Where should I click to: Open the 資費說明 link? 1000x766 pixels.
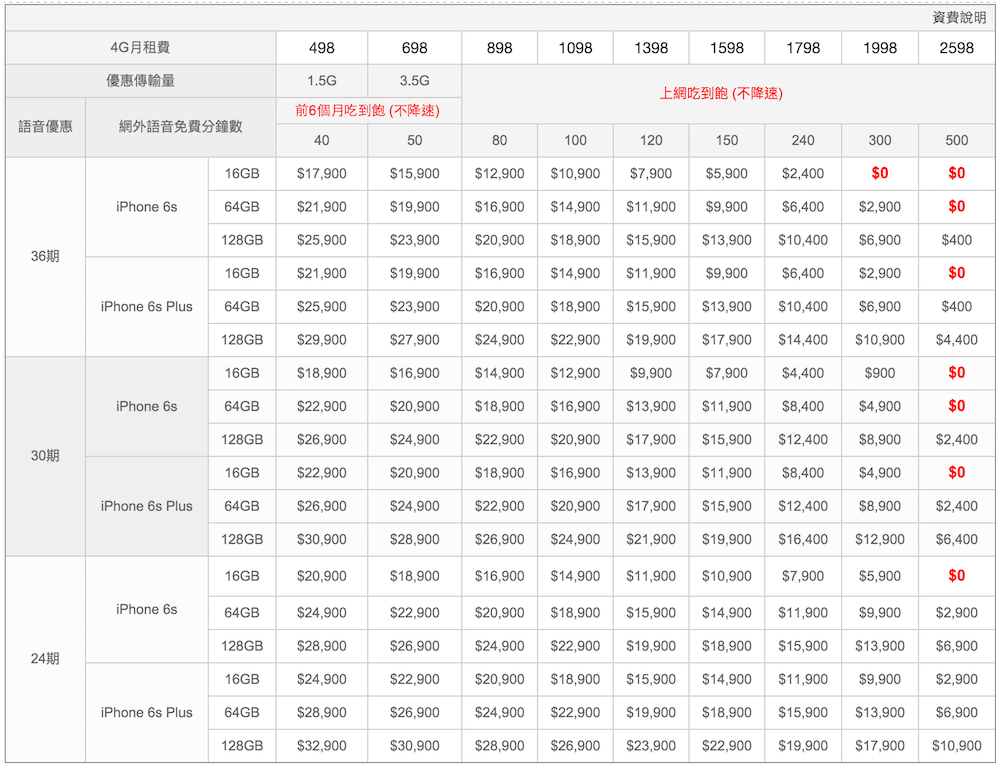958,17
